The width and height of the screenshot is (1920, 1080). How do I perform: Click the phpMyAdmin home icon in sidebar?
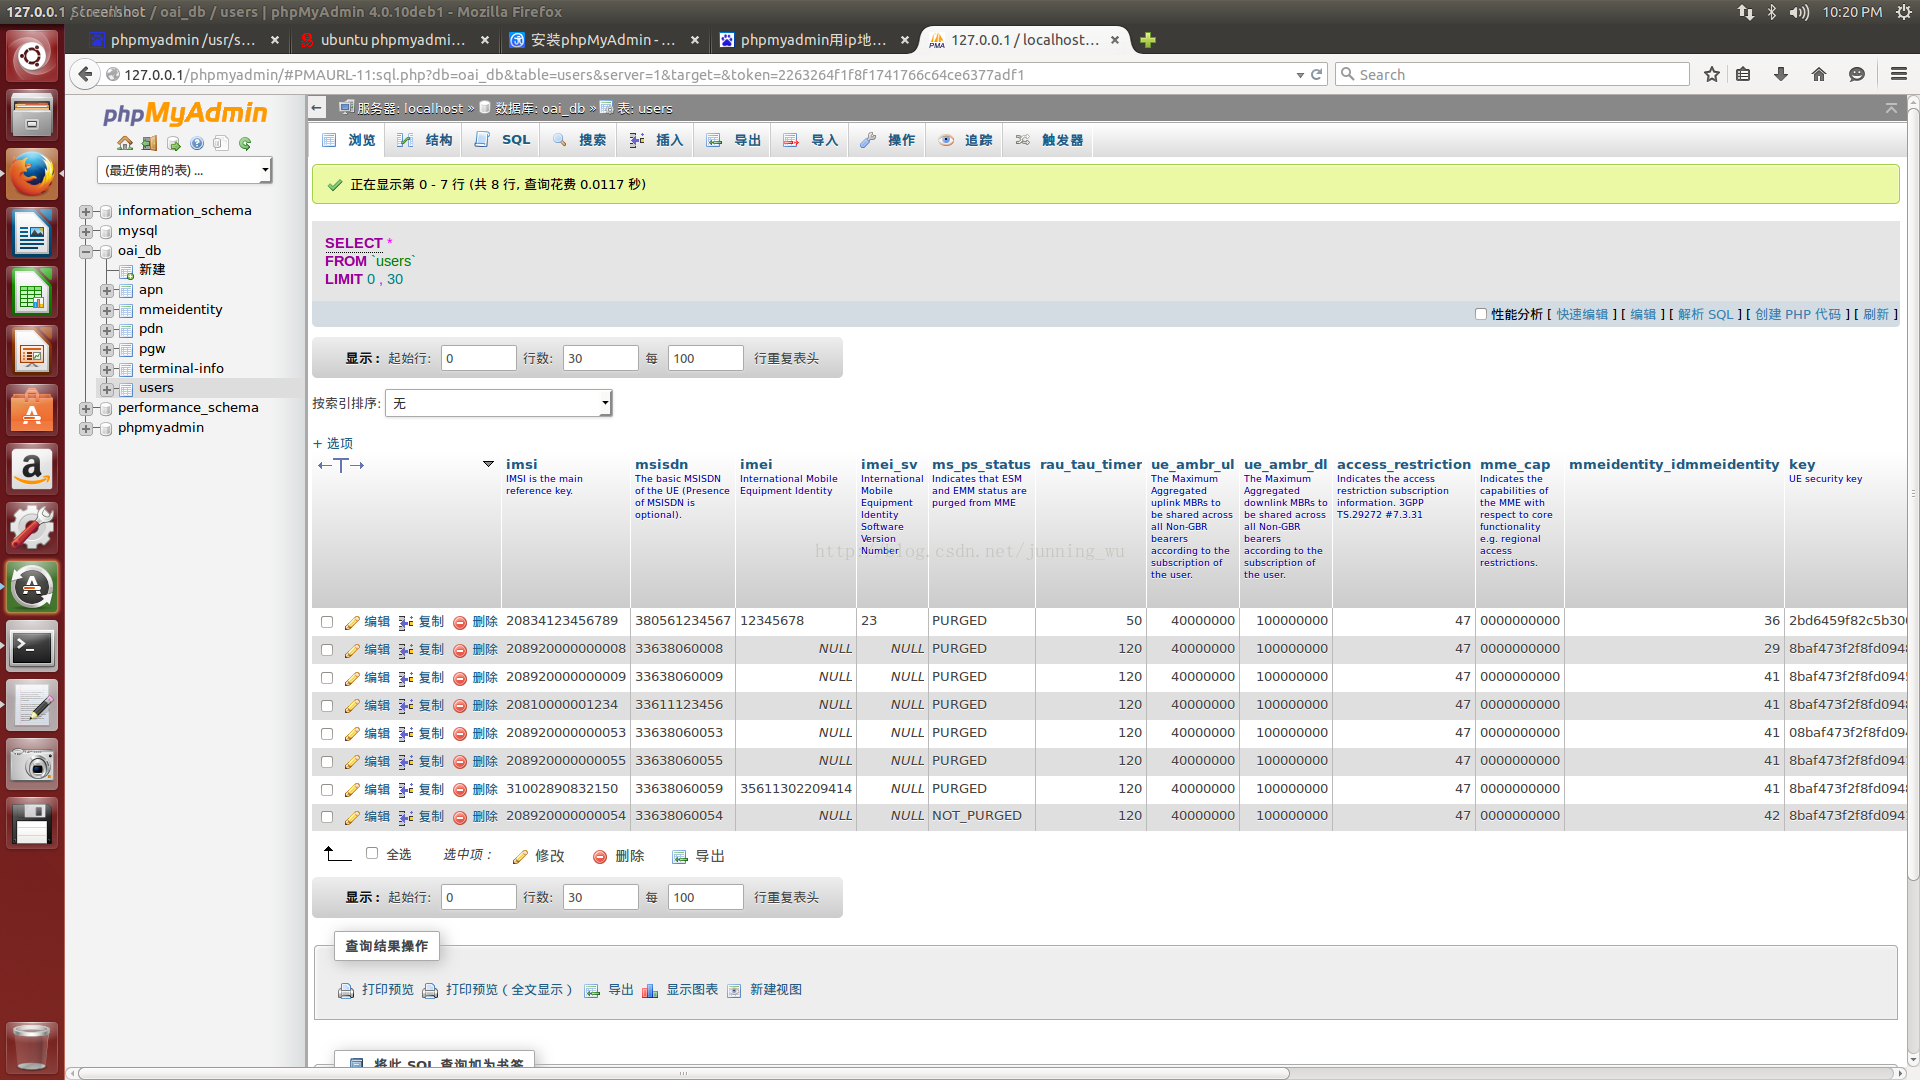tap(125, 143)
